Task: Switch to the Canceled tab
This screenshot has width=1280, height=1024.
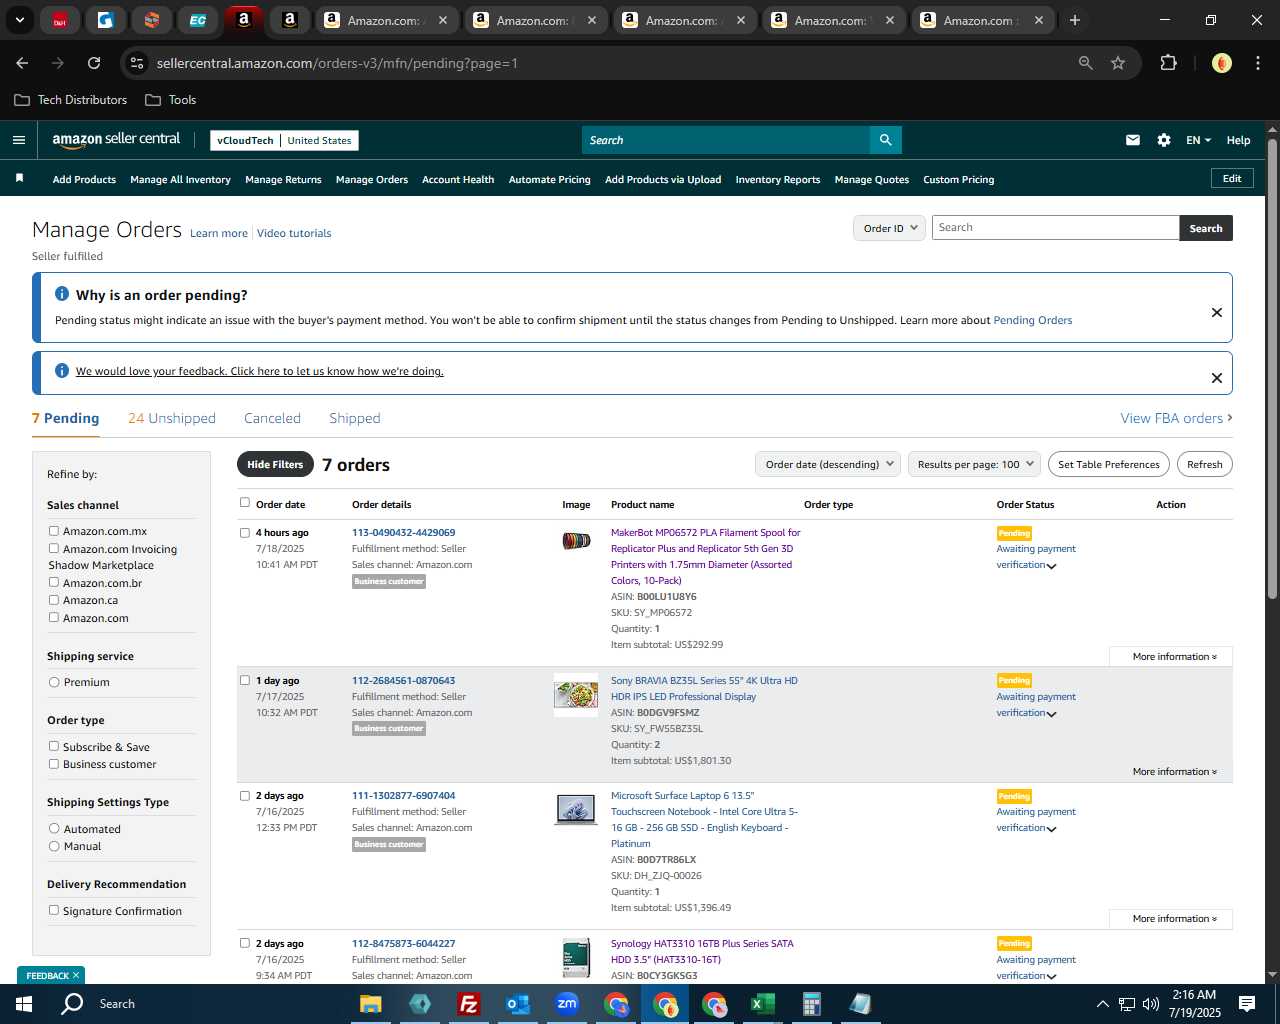Action: pos(272,418)
